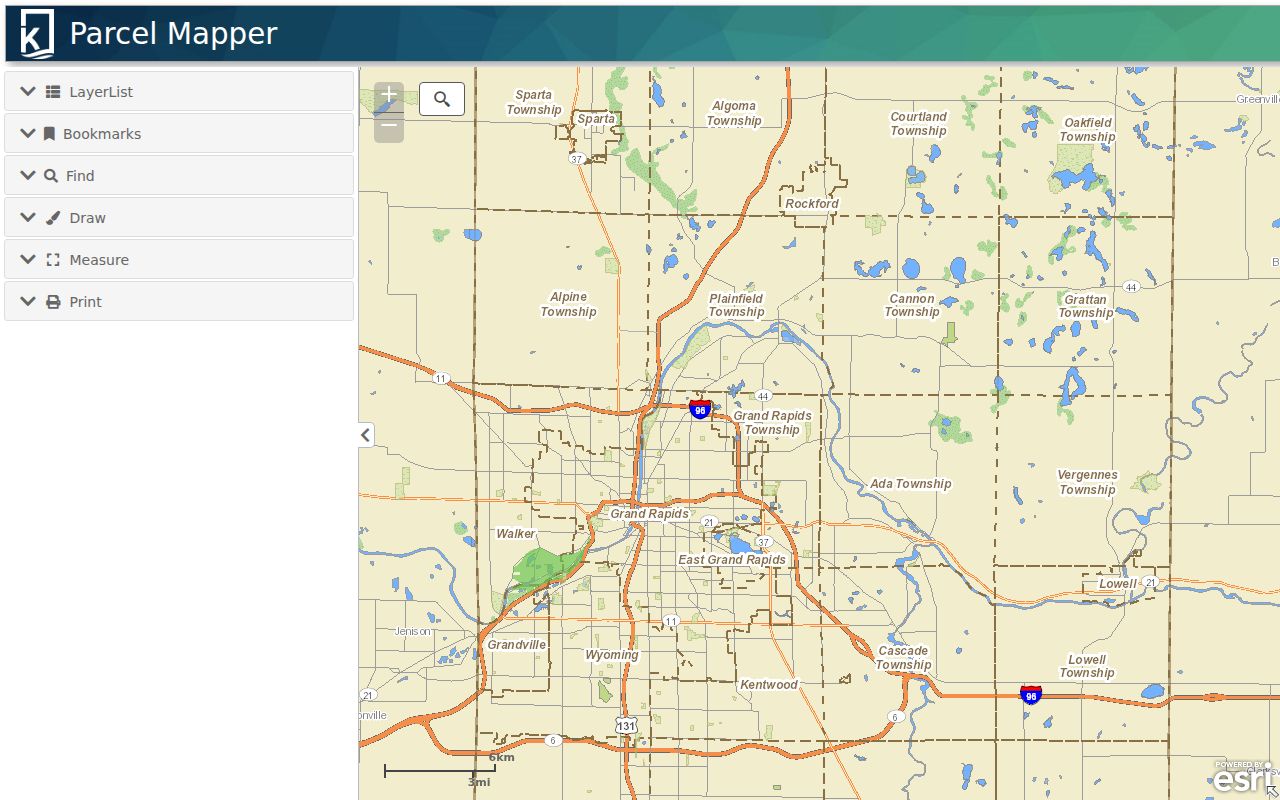This screenshot has width=1280, height=800.
Task: Expand the Print panel chevron
Action: pos(28,302)
